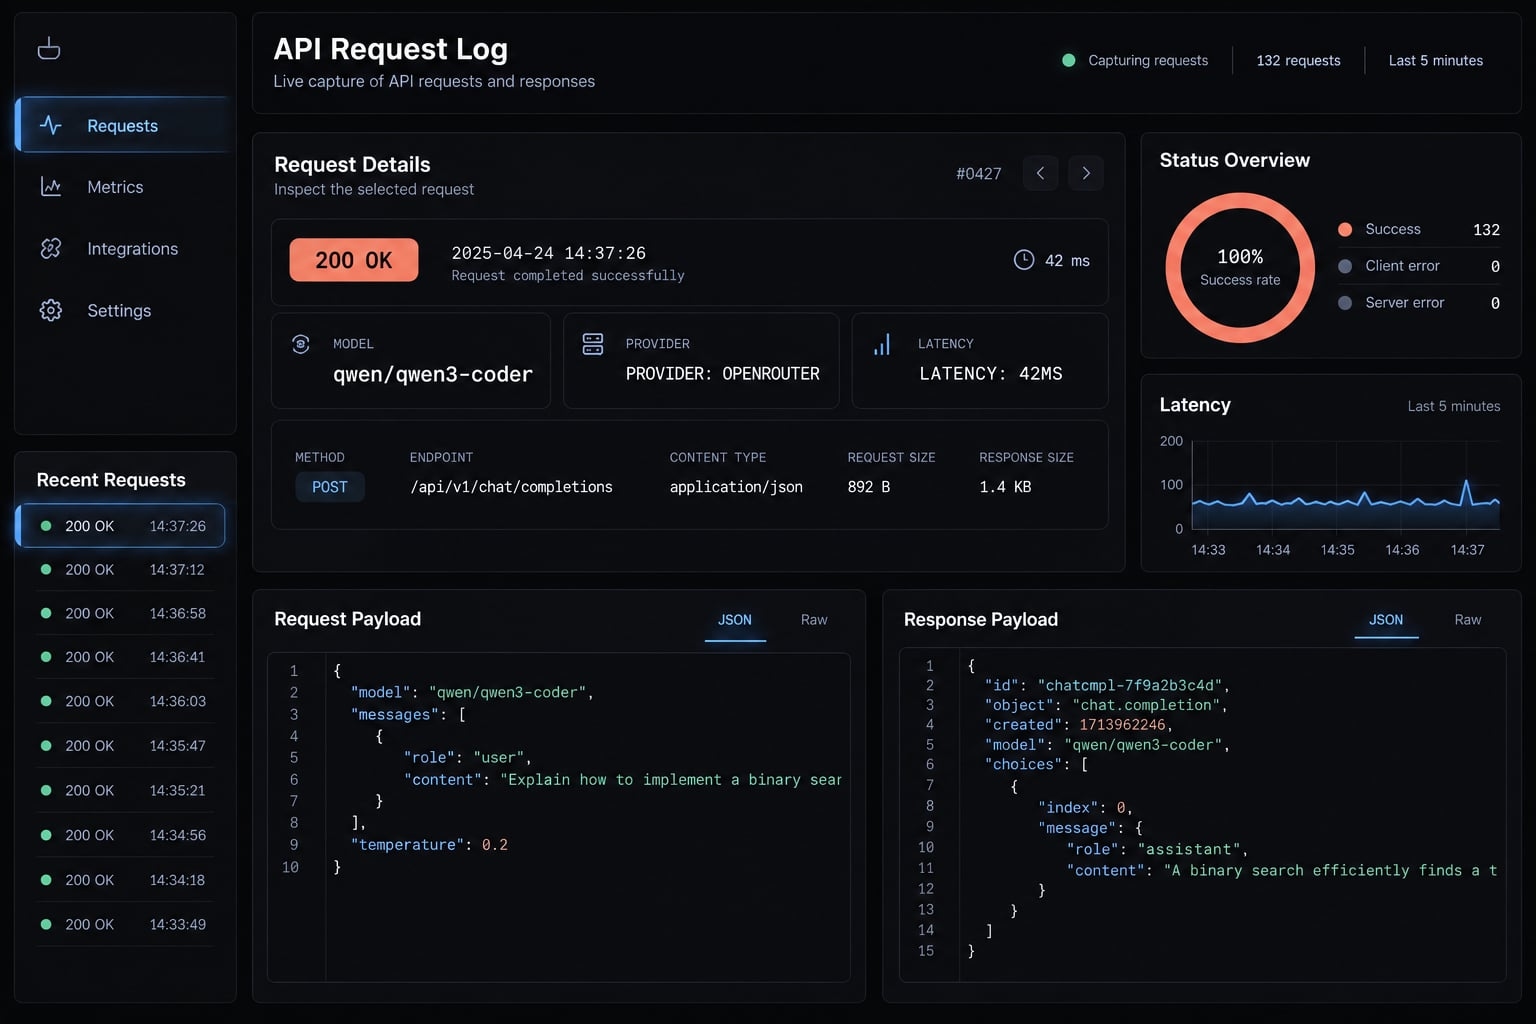Click the Settings gear icon

pyautogui.click(x=51, y=311)
